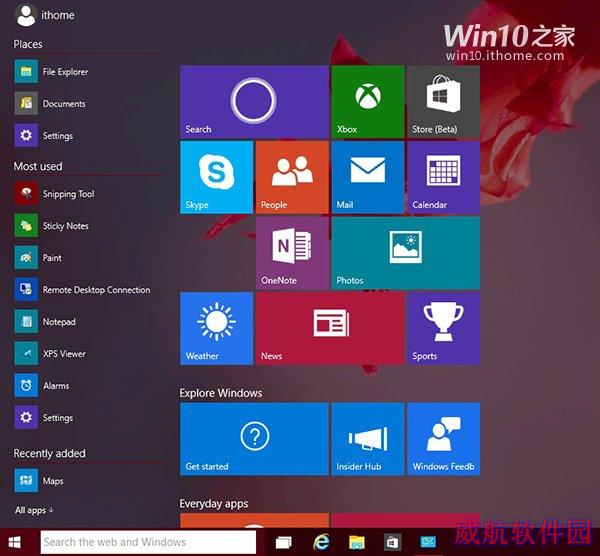Viewport: 600px width, 556px height.
Task: Open the Get started tile
Action: click(254, 439)
